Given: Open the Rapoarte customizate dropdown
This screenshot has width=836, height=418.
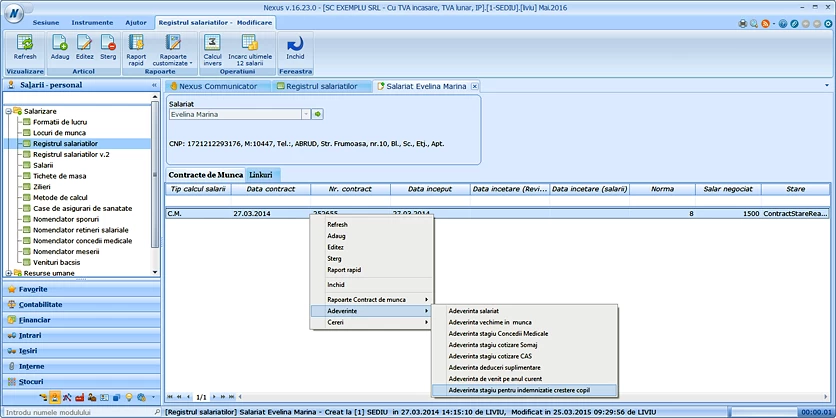Looking at the screenshot, I should pyautogui.click(x=173, y=50).
